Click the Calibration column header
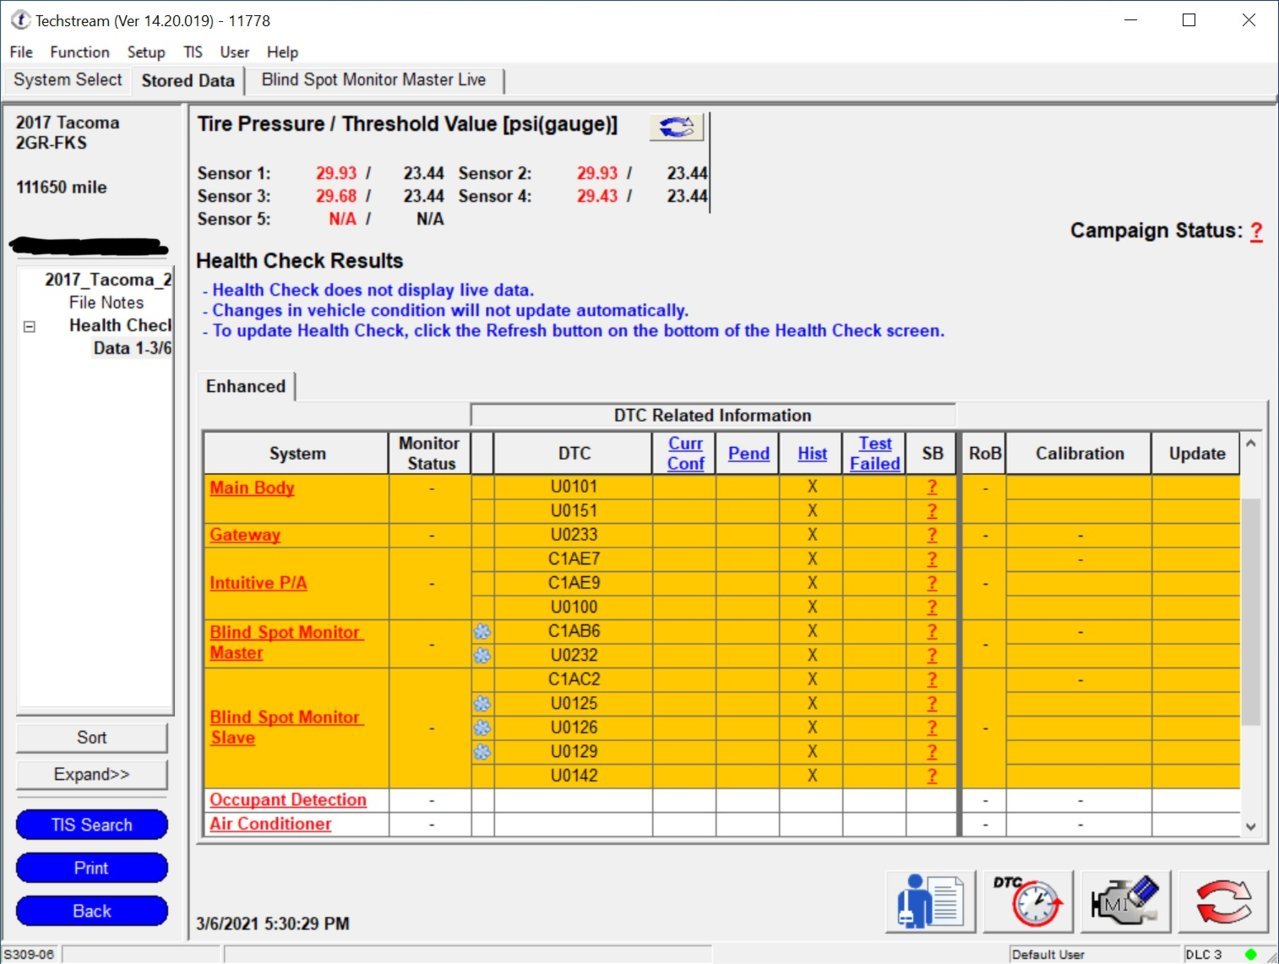Image resolution: width=1279 pixels, height=964 pixels. (1079, 453)
